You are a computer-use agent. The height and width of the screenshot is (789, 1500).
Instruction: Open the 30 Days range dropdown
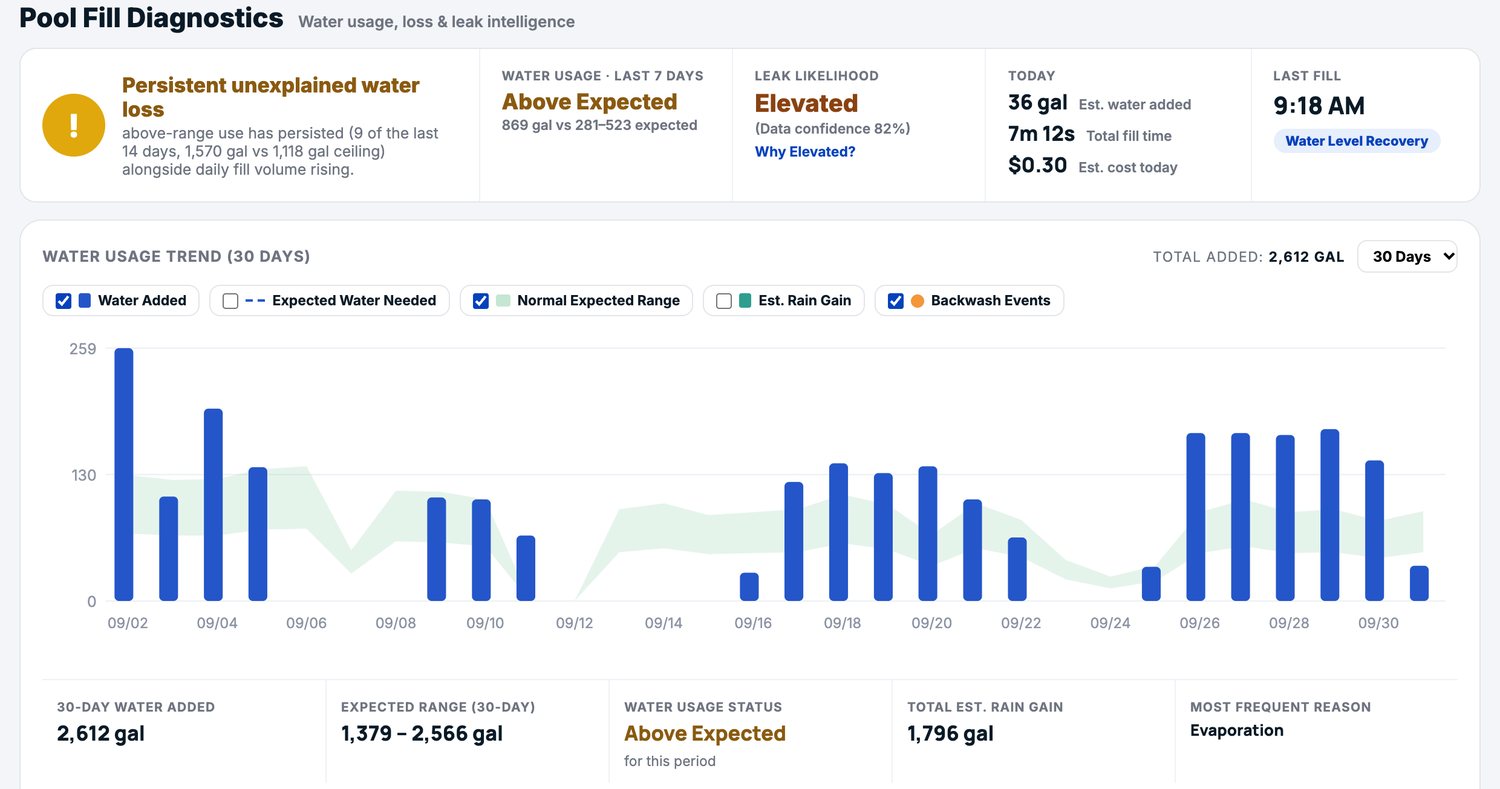click(1407, 256)
